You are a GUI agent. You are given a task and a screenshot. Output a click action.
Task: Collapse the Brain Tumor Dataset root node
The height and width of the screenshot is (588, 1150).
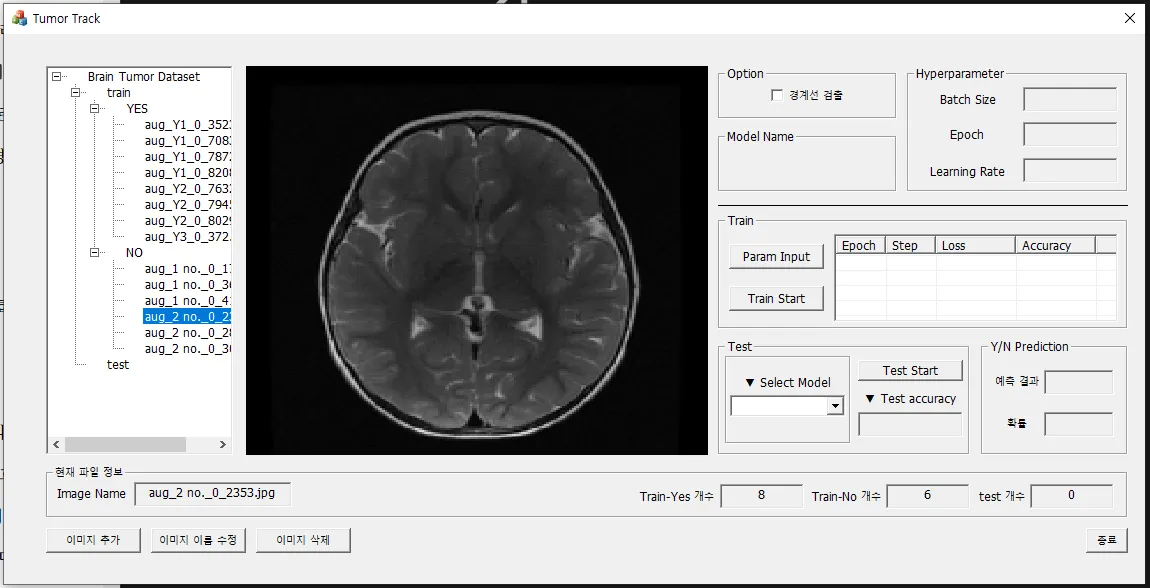click(x=56, y=76)
